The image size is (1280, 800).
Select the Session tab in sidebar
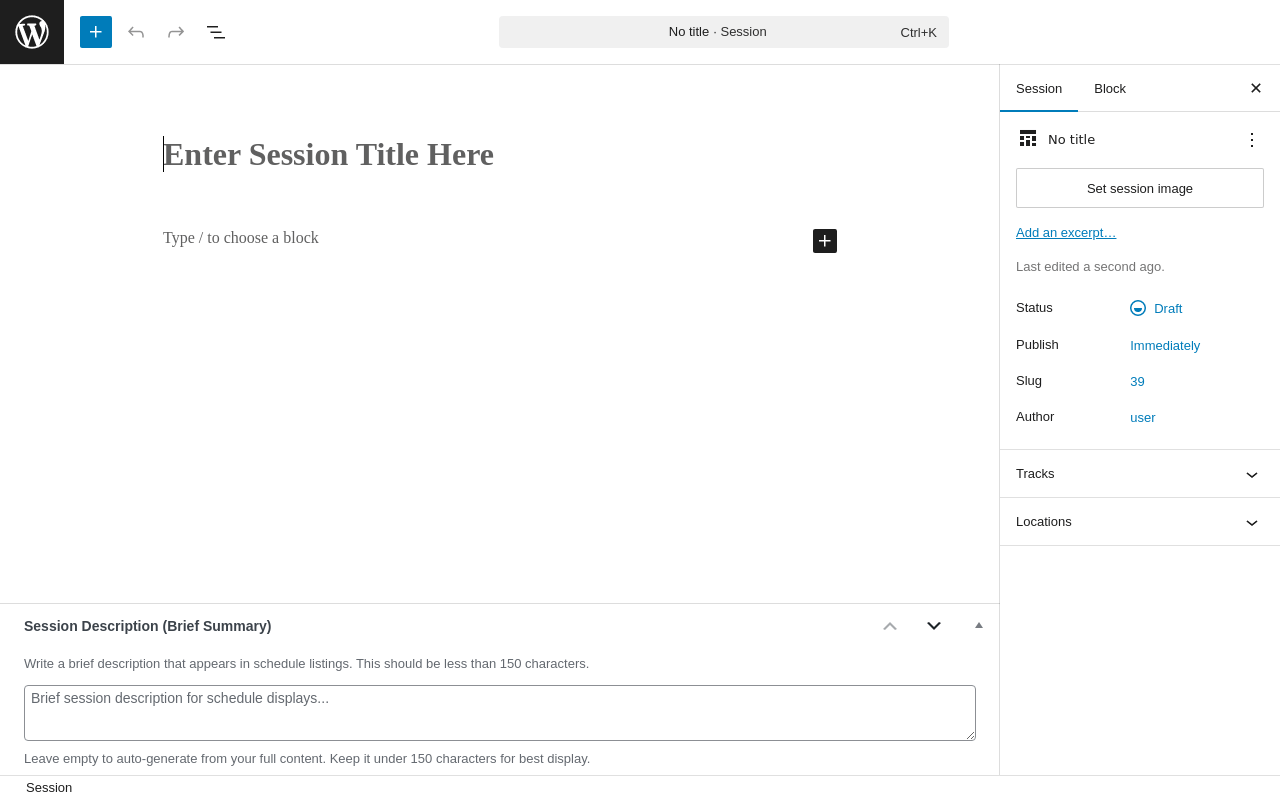pyautogui.click(x=1039, y=88)
